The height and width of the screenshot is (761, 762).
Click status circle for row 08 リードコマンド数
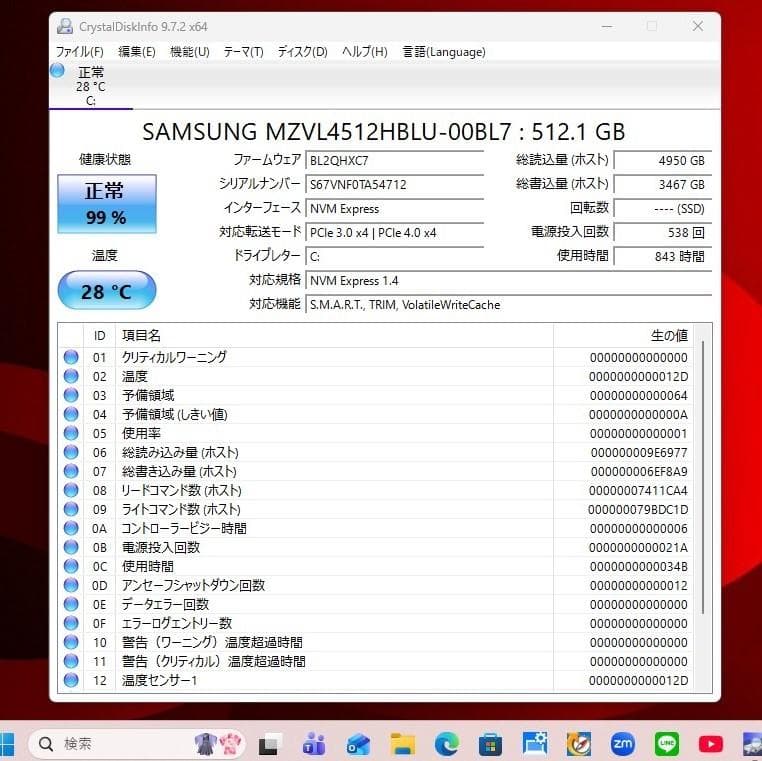point(71,490)
